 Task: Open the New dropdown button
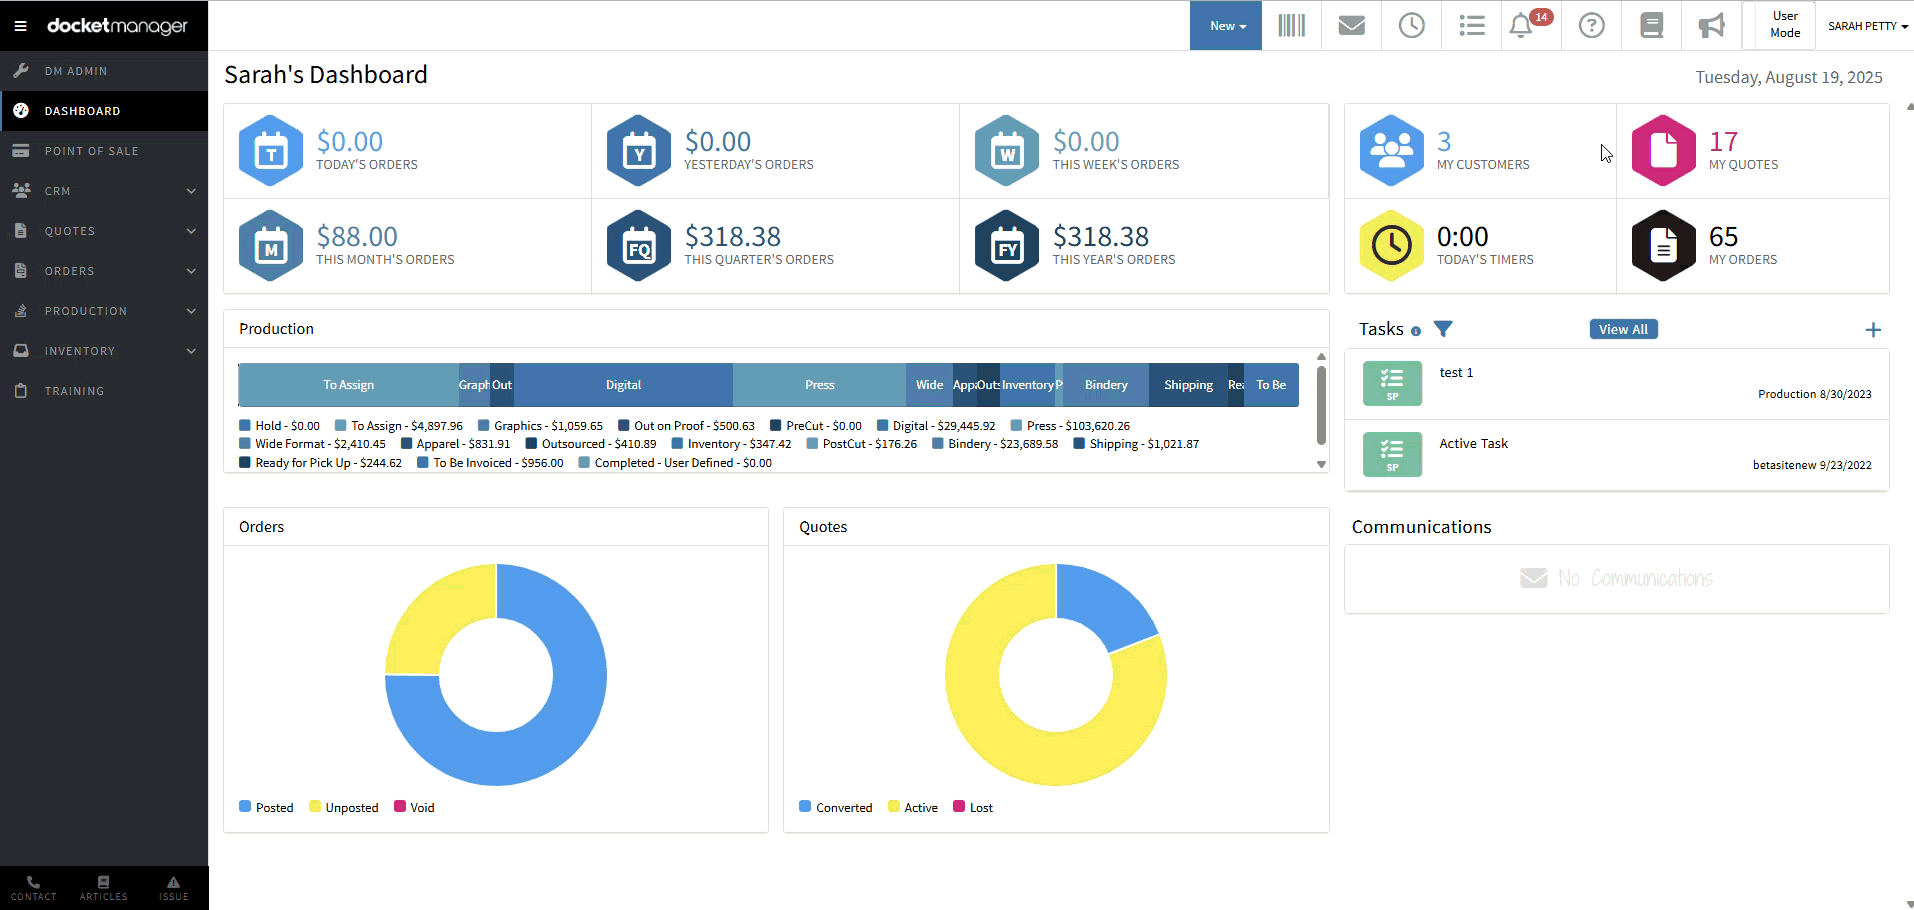[1226, 26]
